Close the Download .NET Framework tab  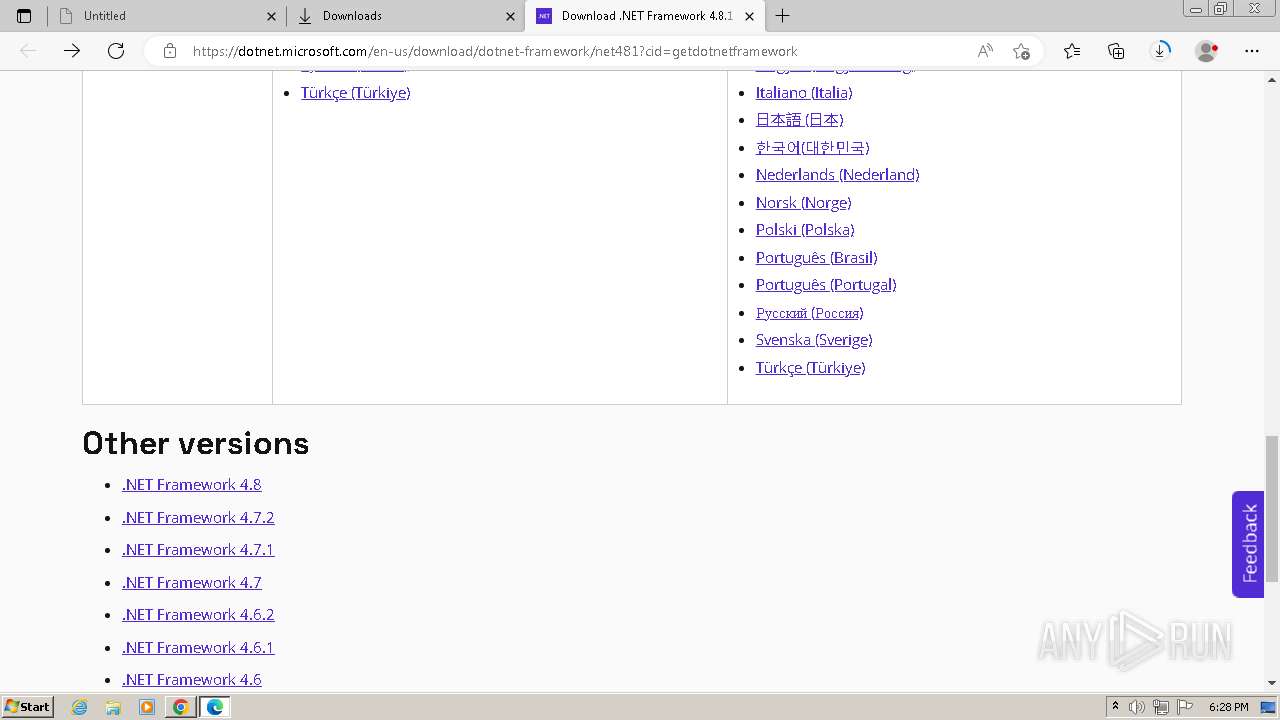(x=749, y=16)
